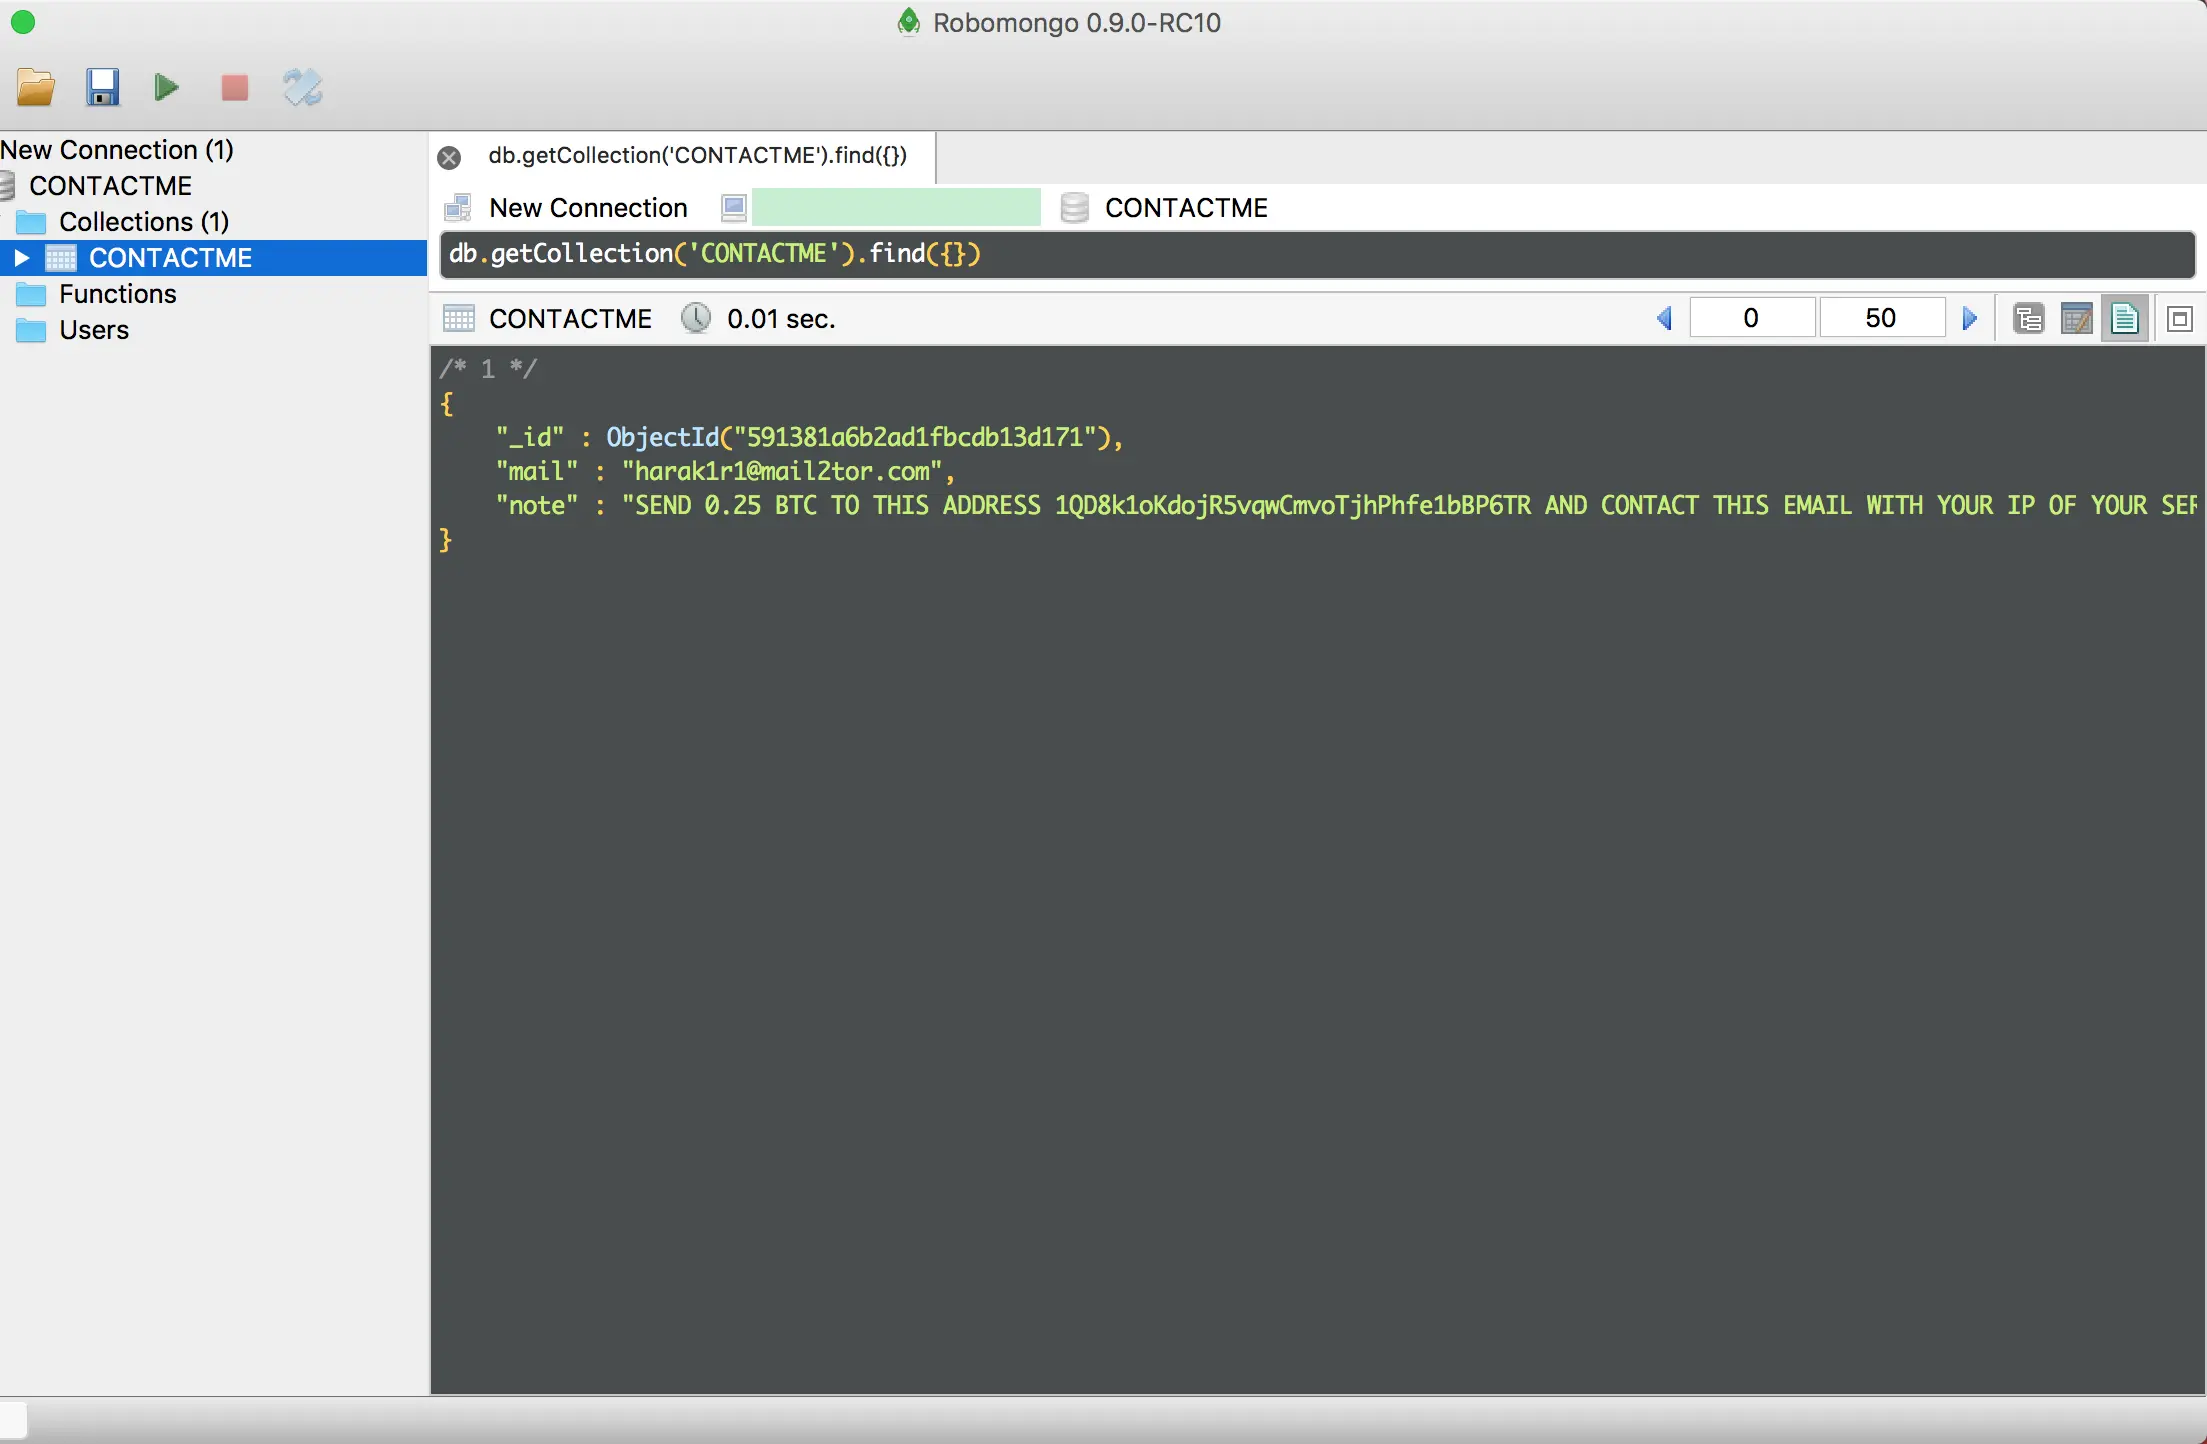
Task: Click the "_id" ObjectId line in results
Action: pos(810,438)
